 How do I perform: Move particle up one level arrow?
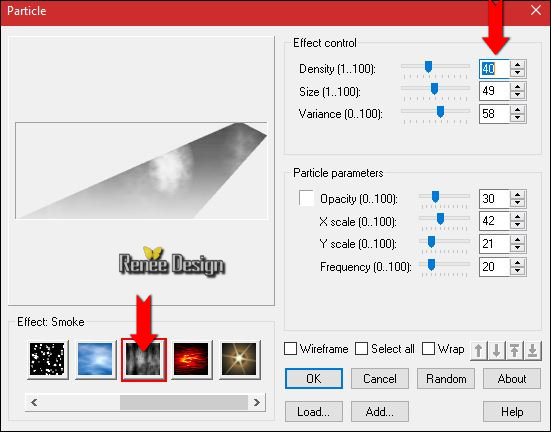[479, 350]
